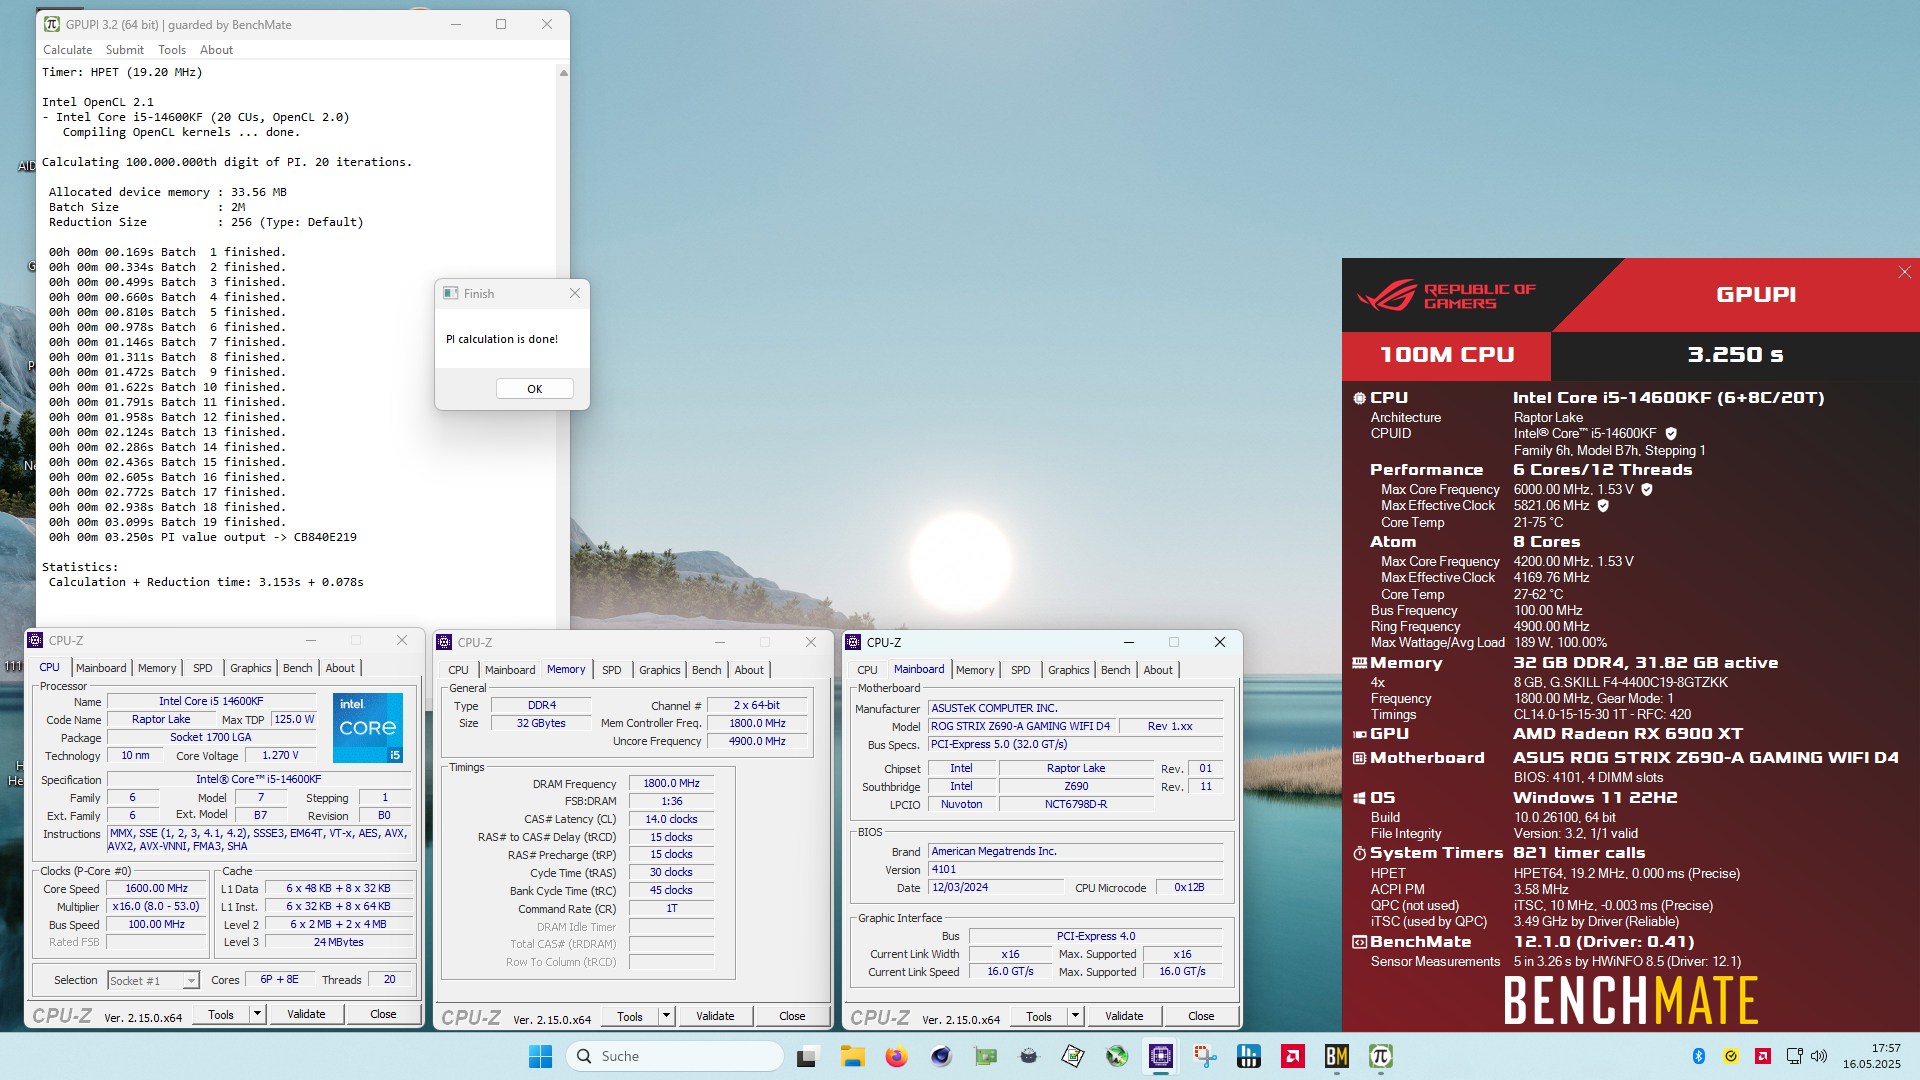This screenshot has width=1920, height=1080.
Task: Click the taskbar Suche search field
Action: [675, 1056]
